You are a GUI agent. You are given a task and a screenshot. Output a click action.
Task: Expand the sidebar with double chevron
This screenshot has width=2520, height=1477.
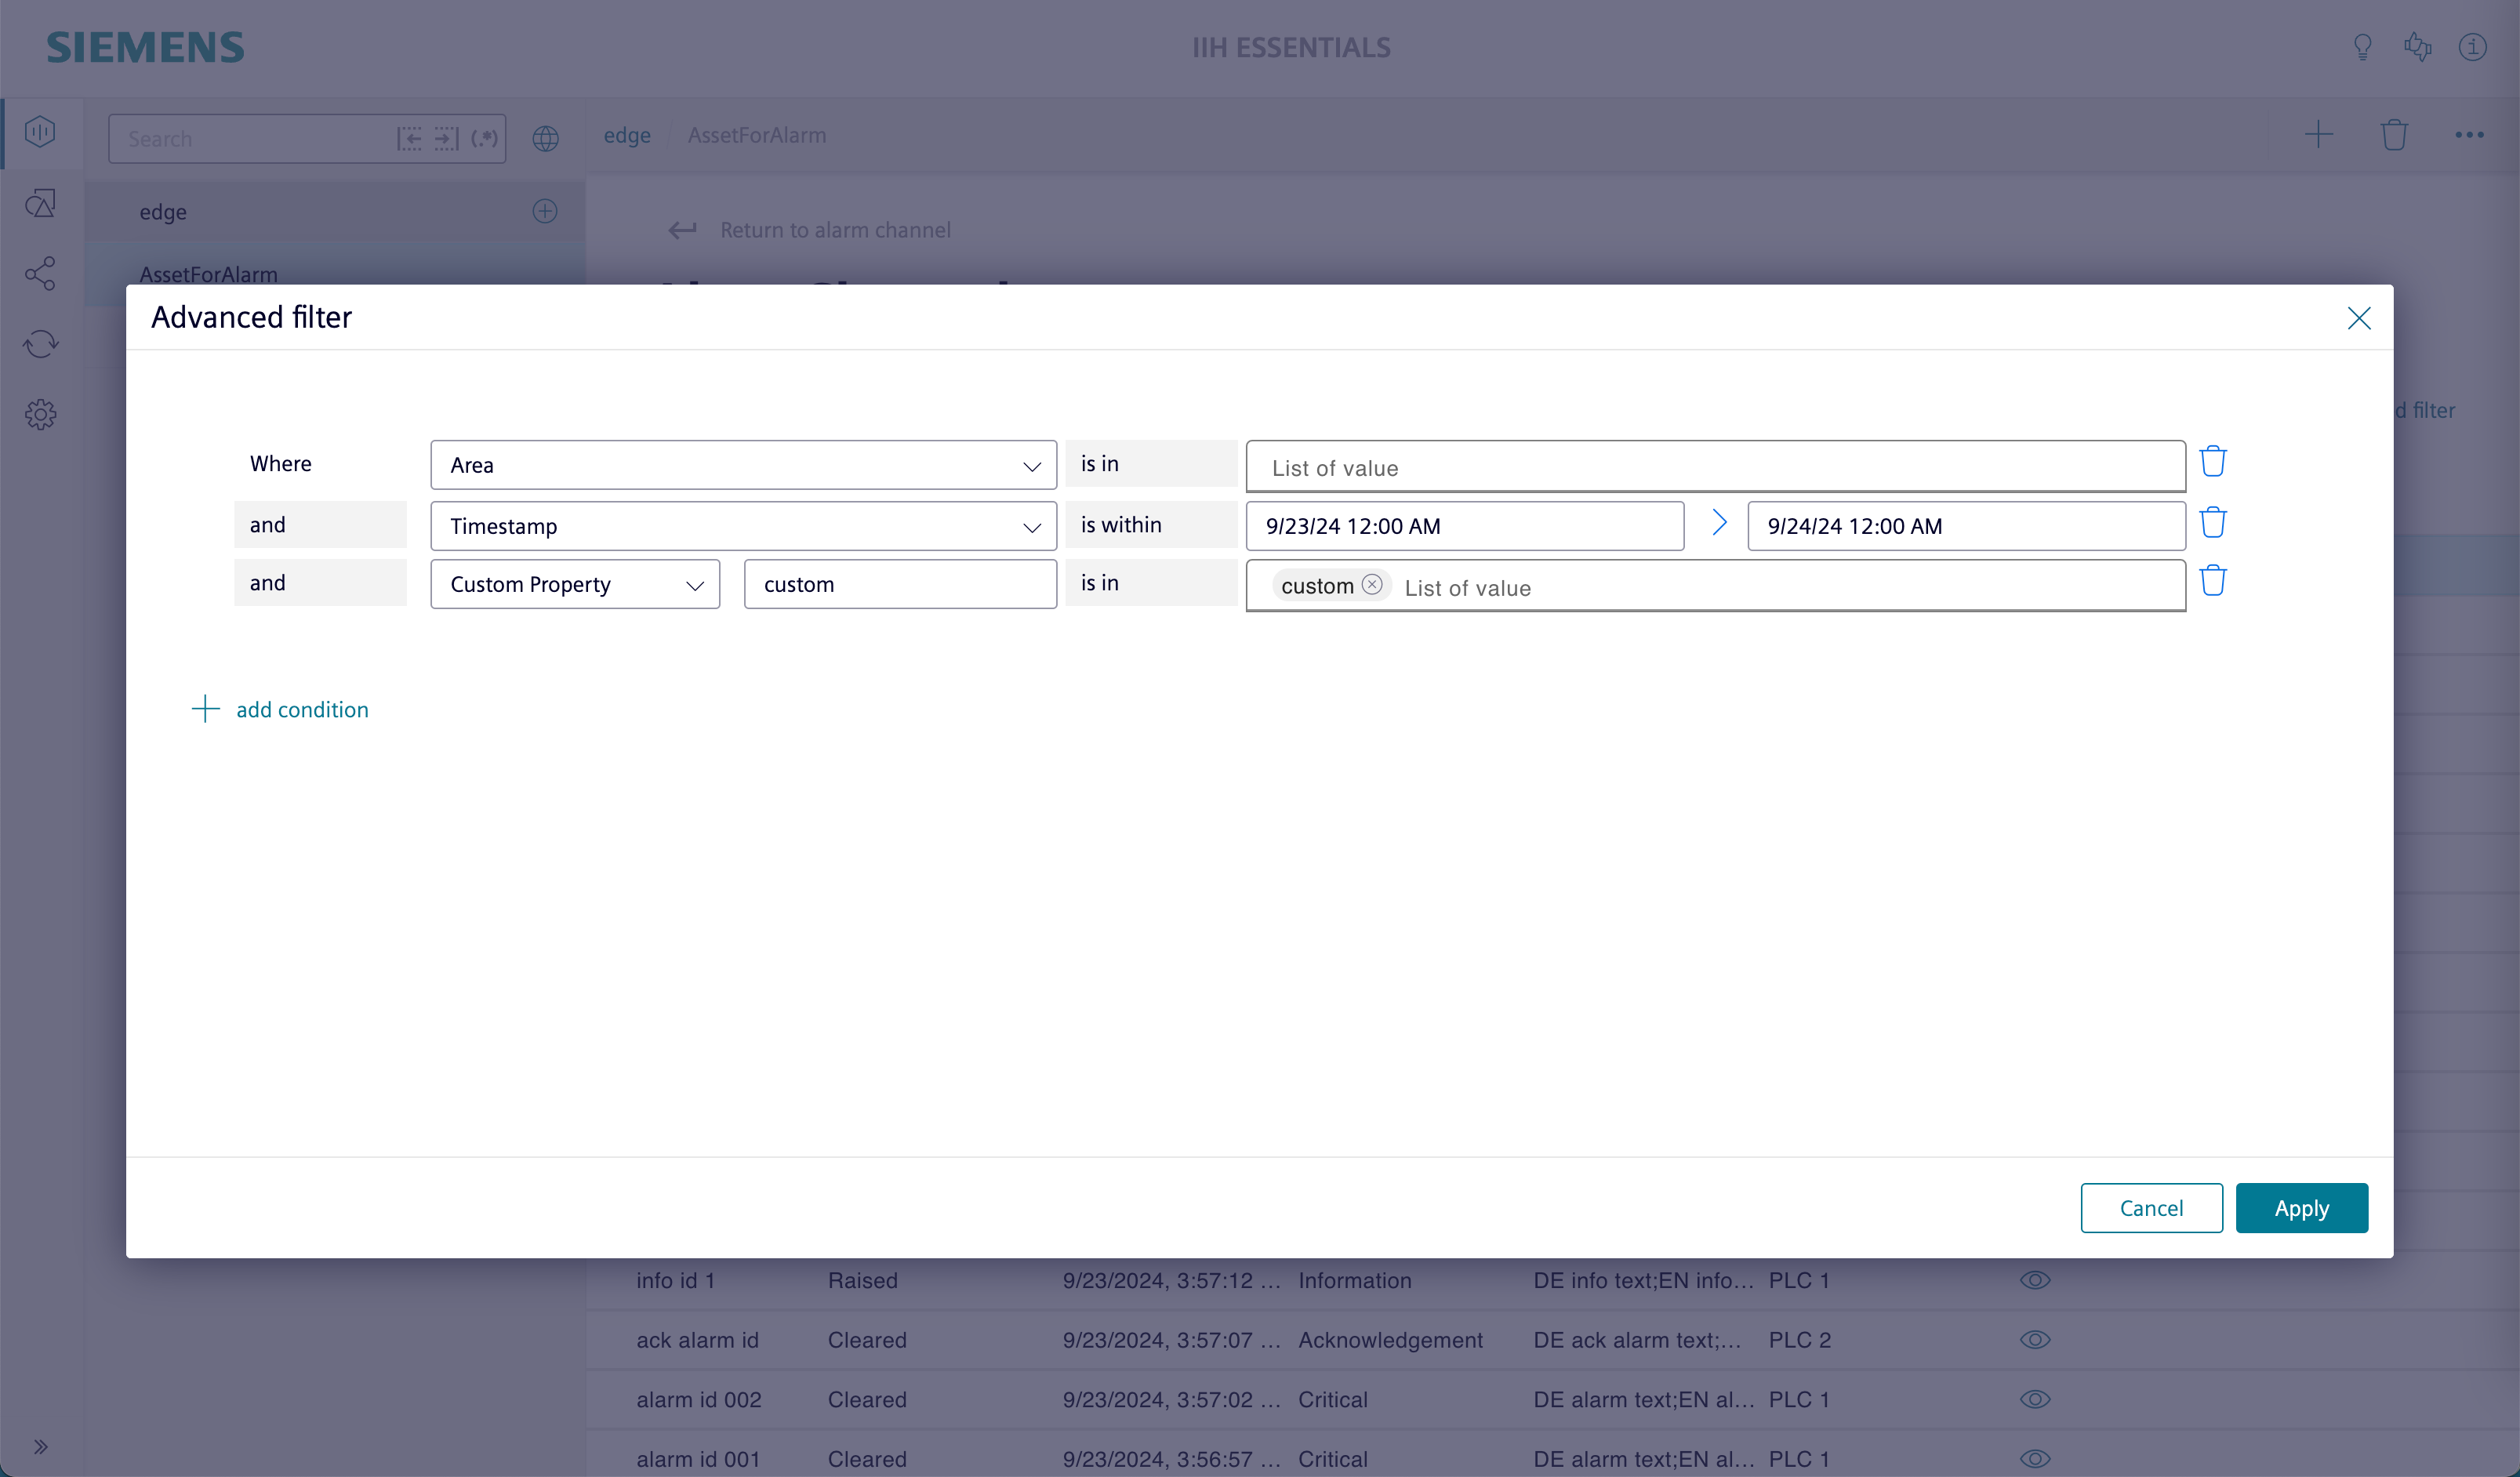(40, 1447)
